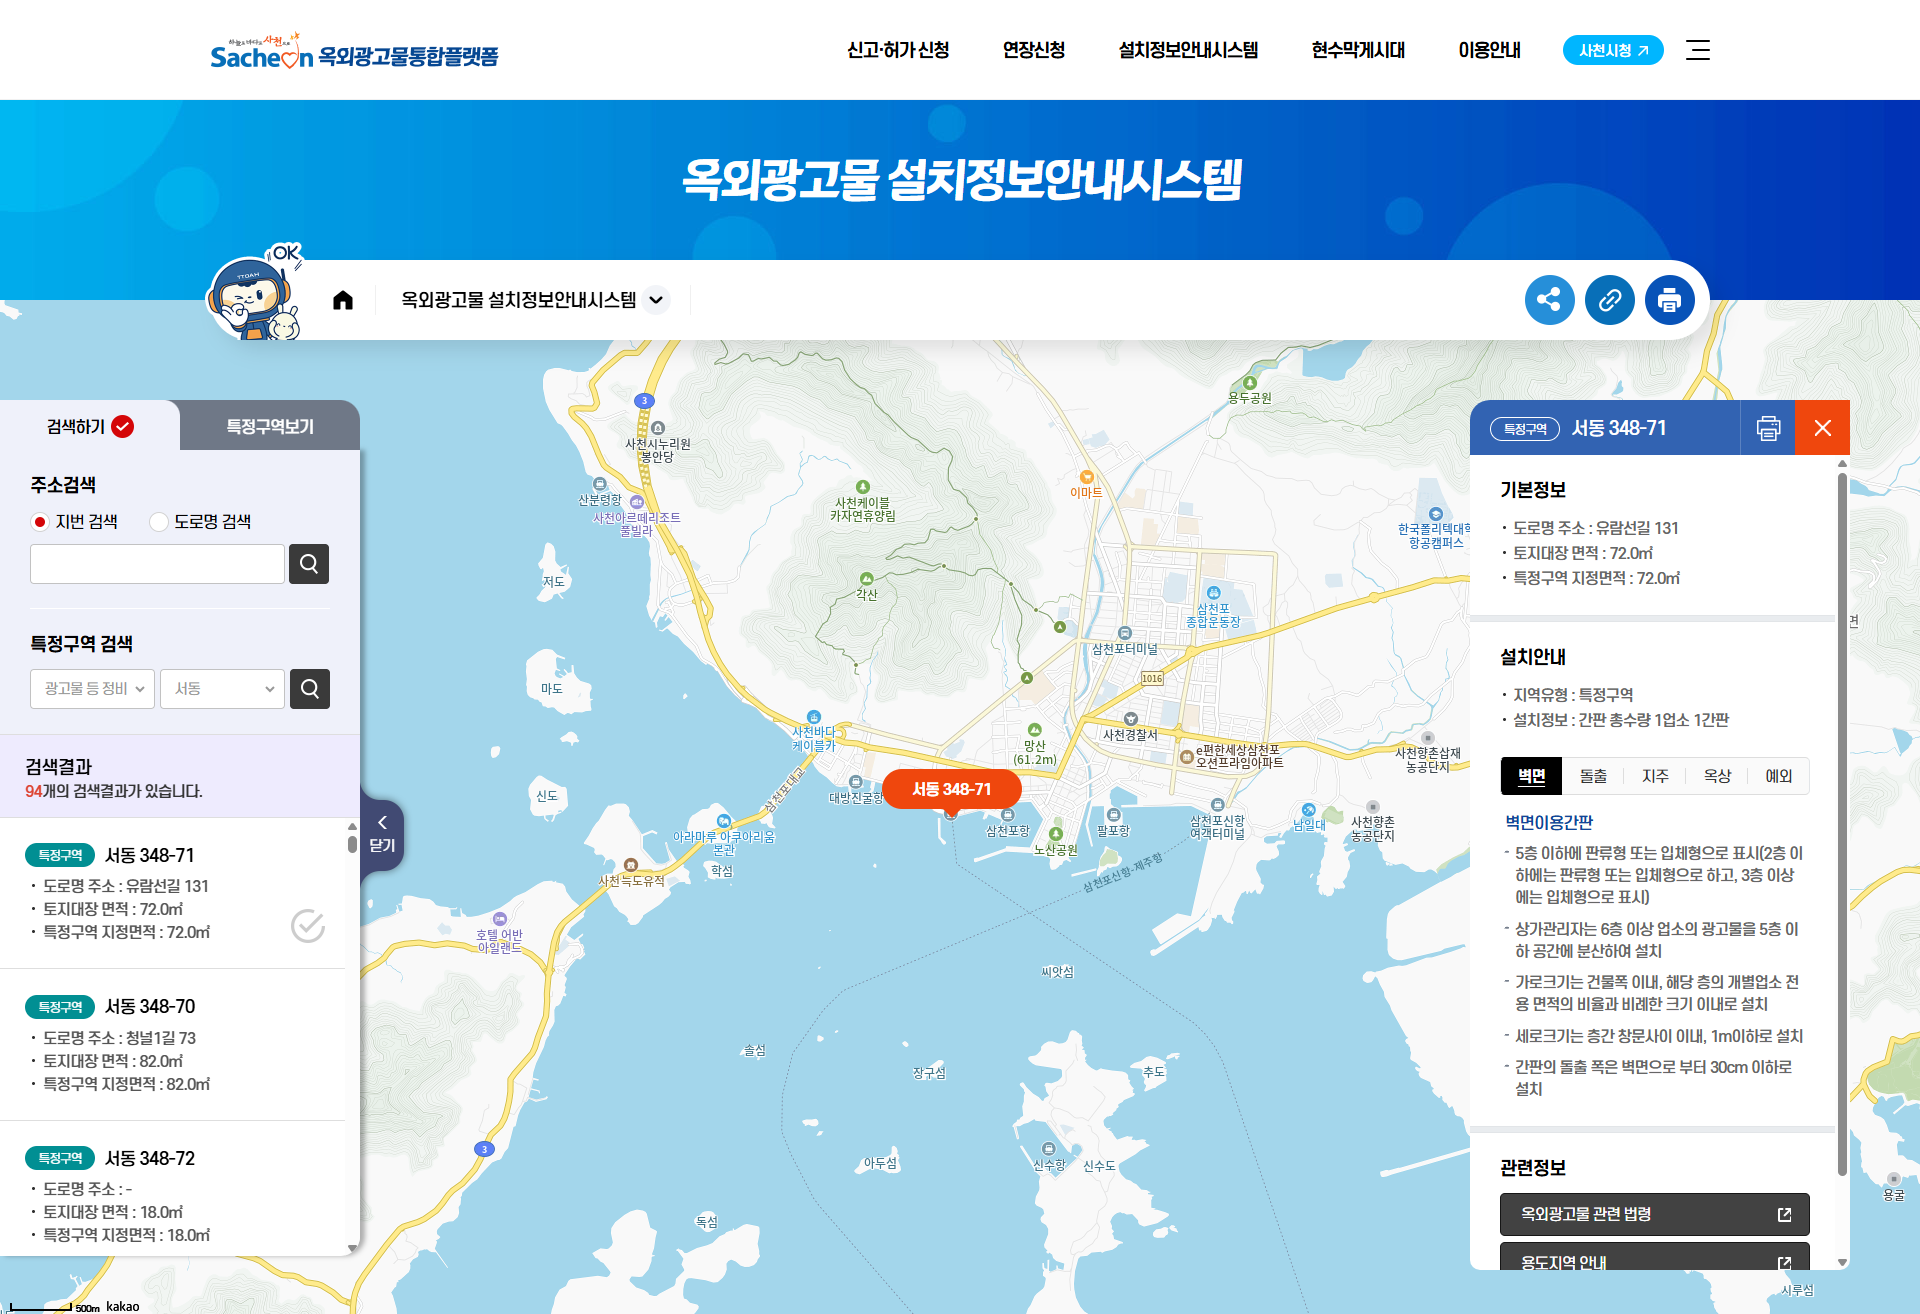The image size is (1920, 1314).
Task: Click the 특정구역 검색 search magnifier
Action: [x=309, y=688]
